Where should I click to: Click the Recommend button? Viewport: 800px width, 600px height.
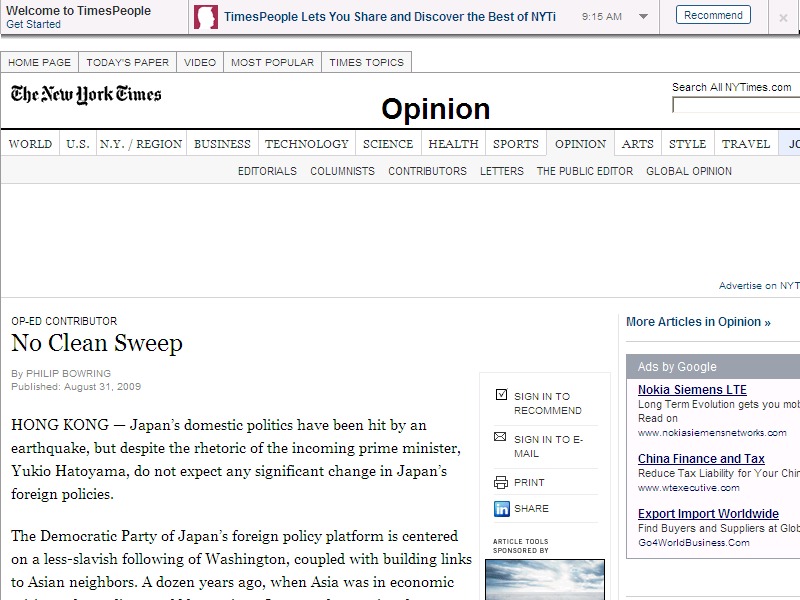(x=713, y=15)
